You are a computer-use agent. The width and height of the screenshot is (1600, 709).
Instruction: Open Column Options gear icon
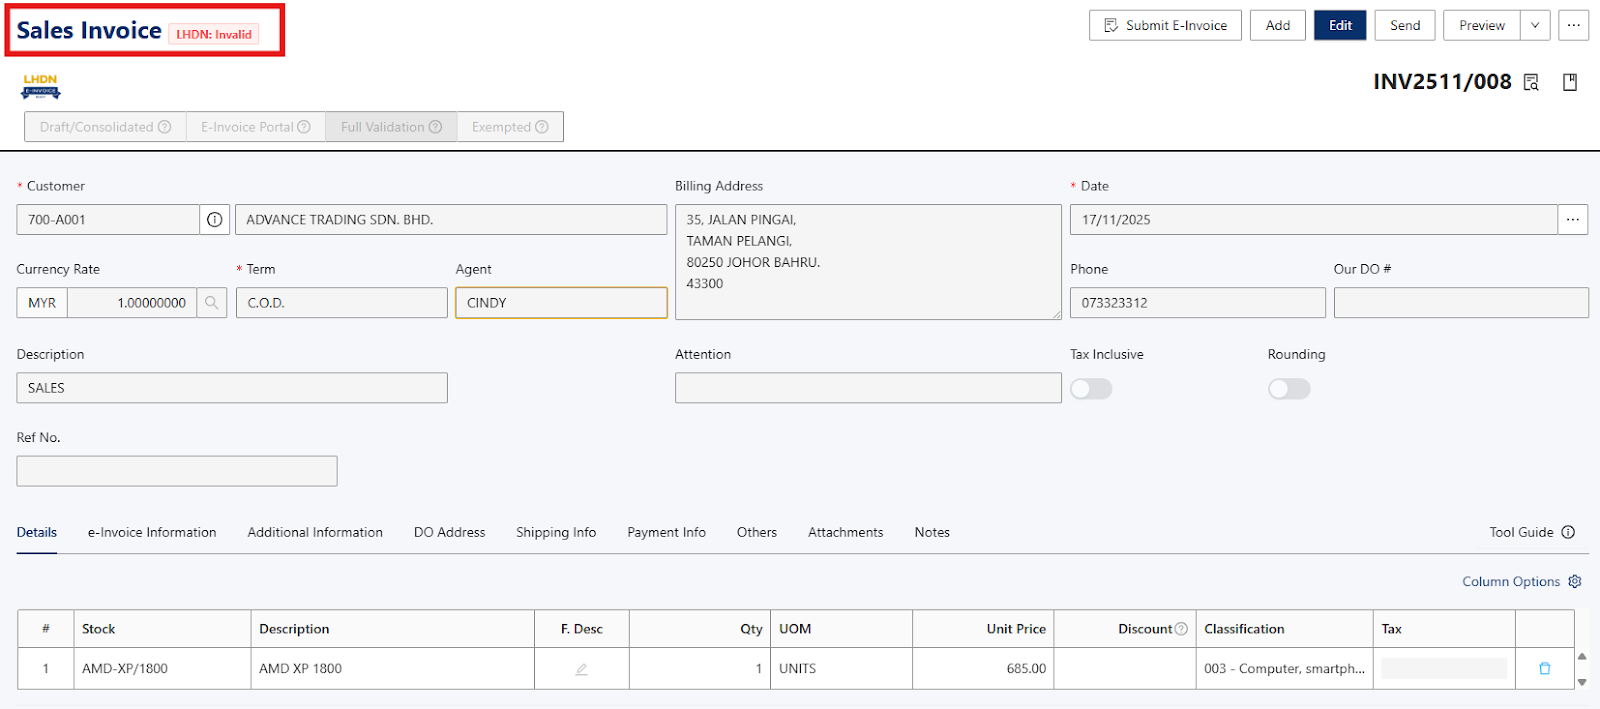pos(1575,582)
